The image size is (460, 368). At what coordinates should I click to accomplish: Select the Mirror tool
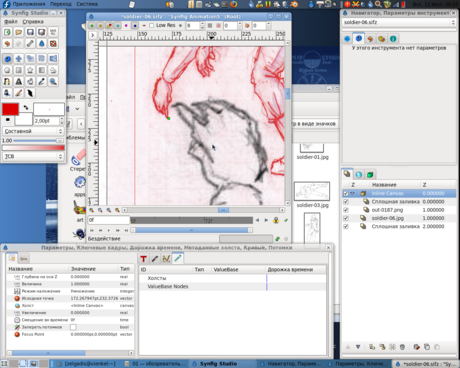pyautogui.click(x=53, y=59)
